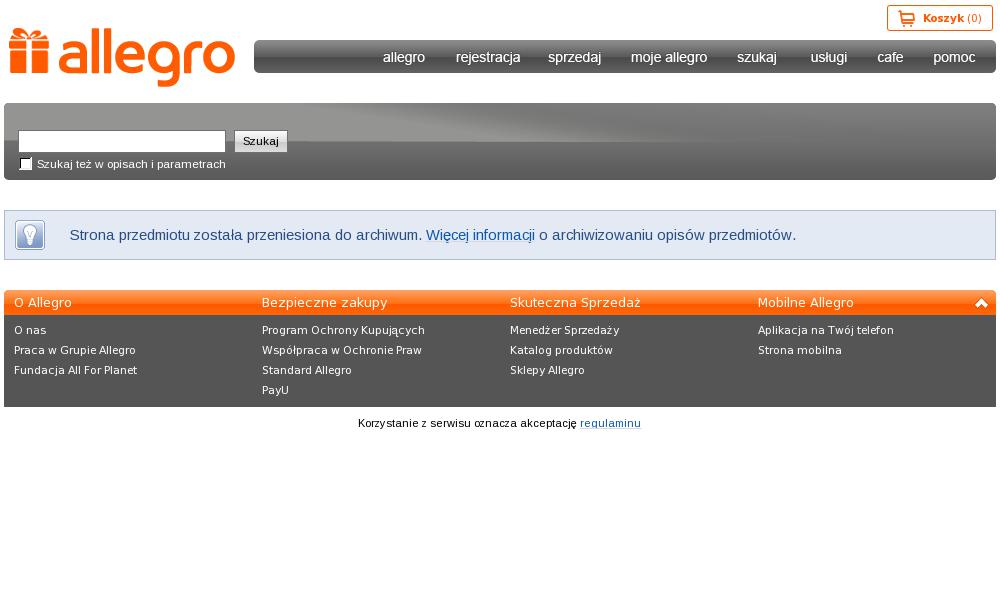Screen dimensions: 1000x600
Task: Click the Allegro logo
Action: (122, 58)
